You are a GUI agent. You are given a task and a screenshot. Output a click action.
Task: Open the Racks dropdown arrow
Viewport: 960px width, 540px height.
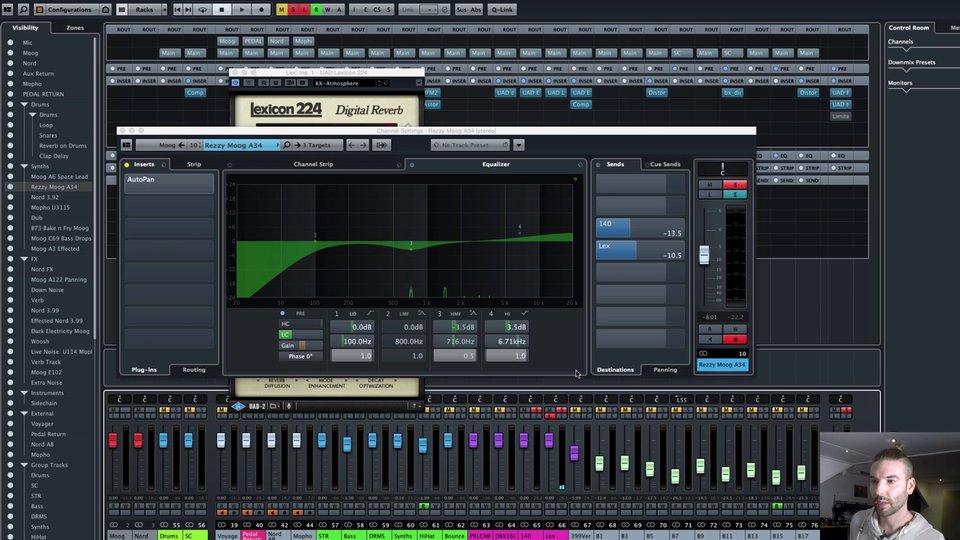pos(164,9)
